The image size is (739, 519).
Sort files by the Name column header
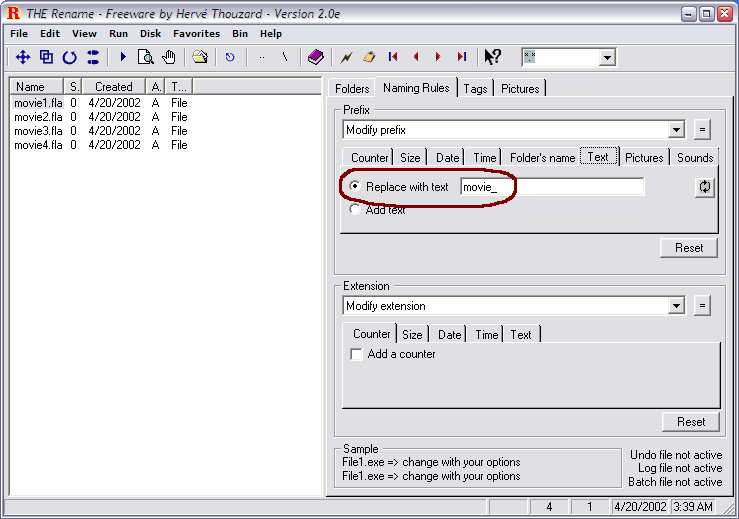pyautogui.click(x=36, y=87)
